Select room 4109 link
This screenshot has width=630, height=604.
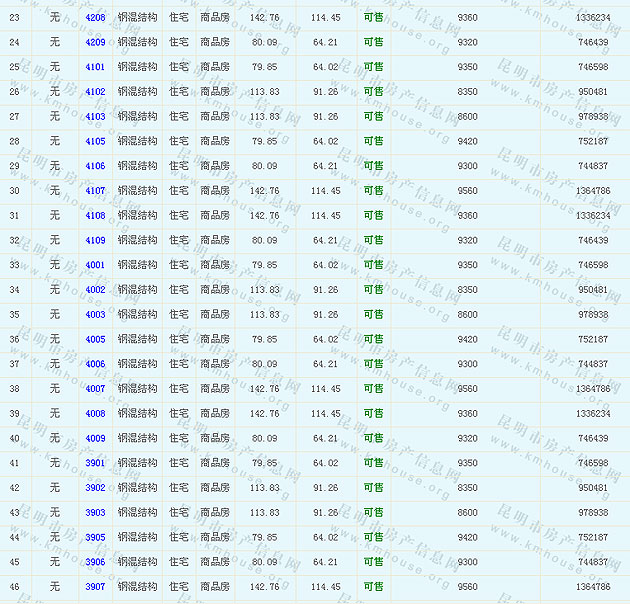(x=95, y=241)
